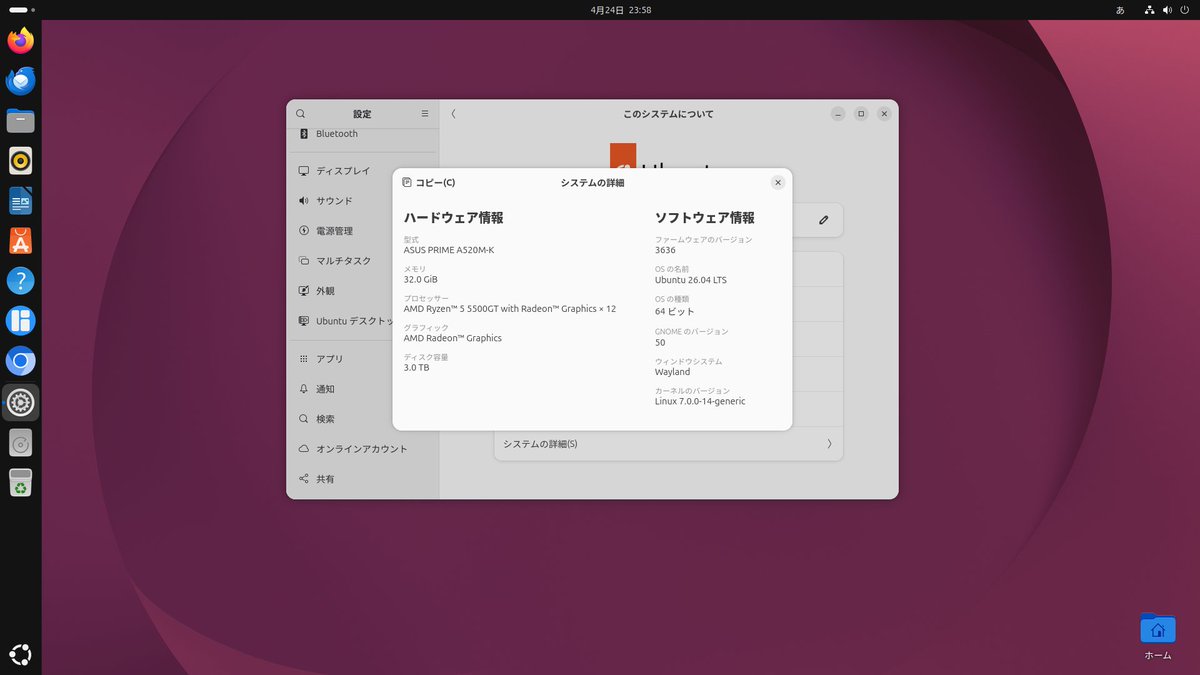Select 外観 in the settings sidebar

point(363,291)
